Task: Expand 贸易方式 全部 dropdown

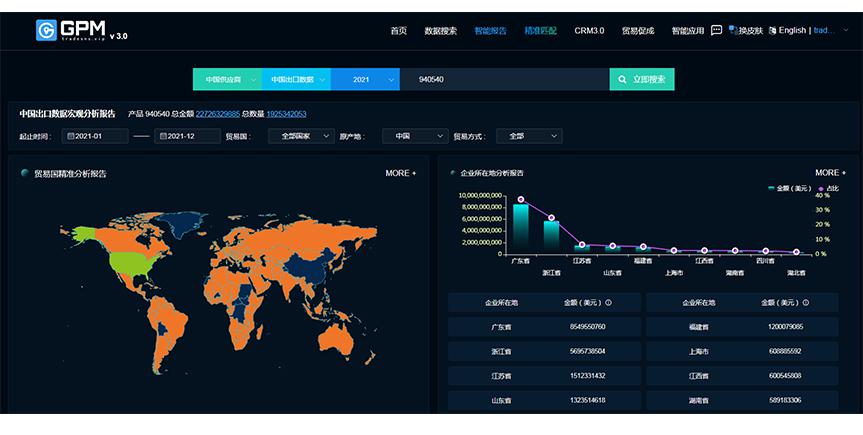Action: [529, 136]
